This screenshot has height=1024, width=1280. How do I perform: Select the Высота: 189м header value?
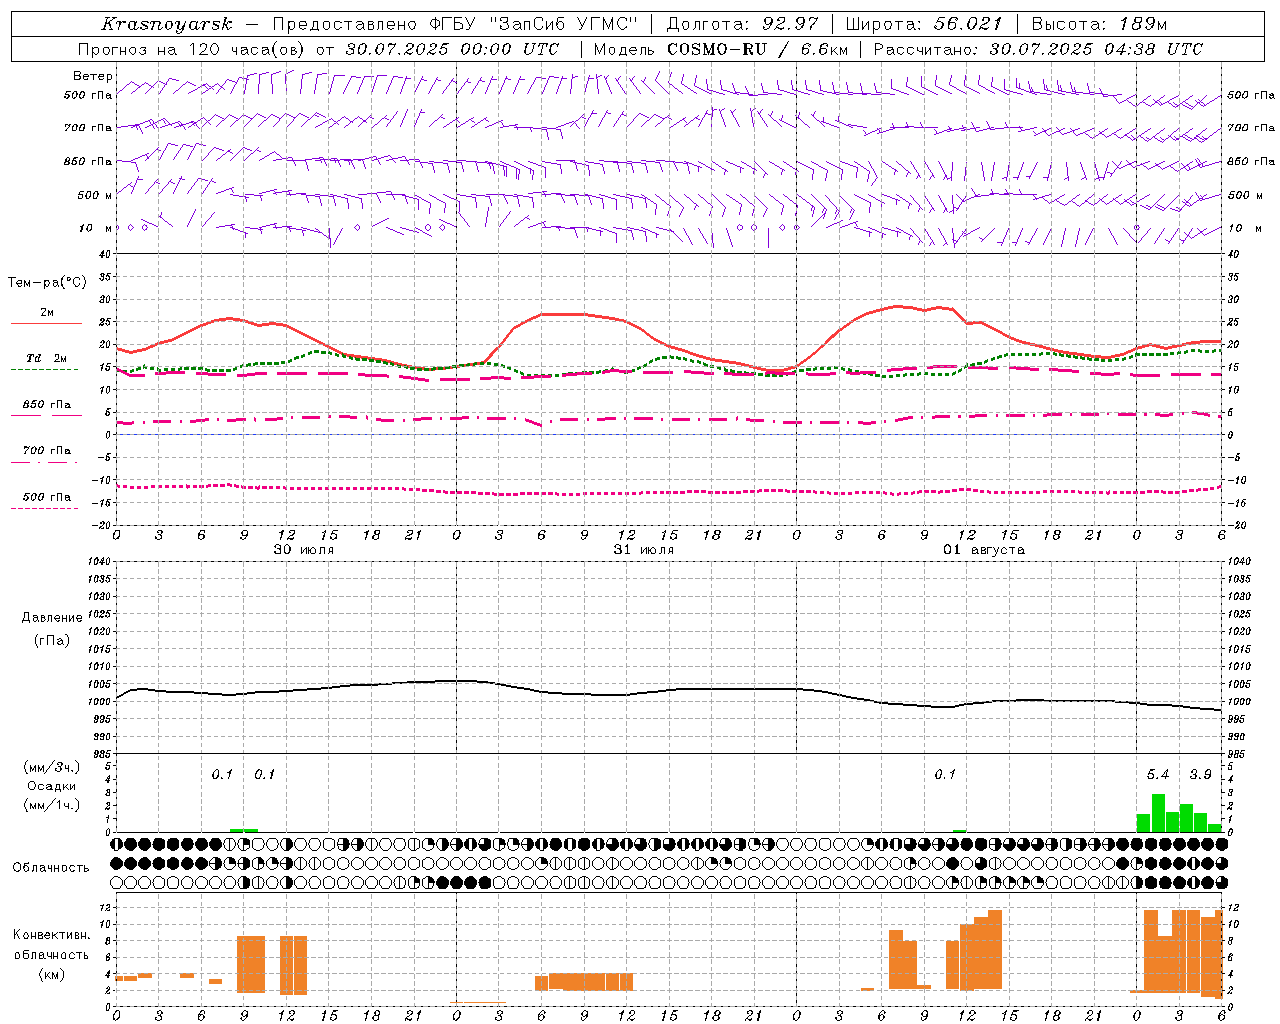1099,24
